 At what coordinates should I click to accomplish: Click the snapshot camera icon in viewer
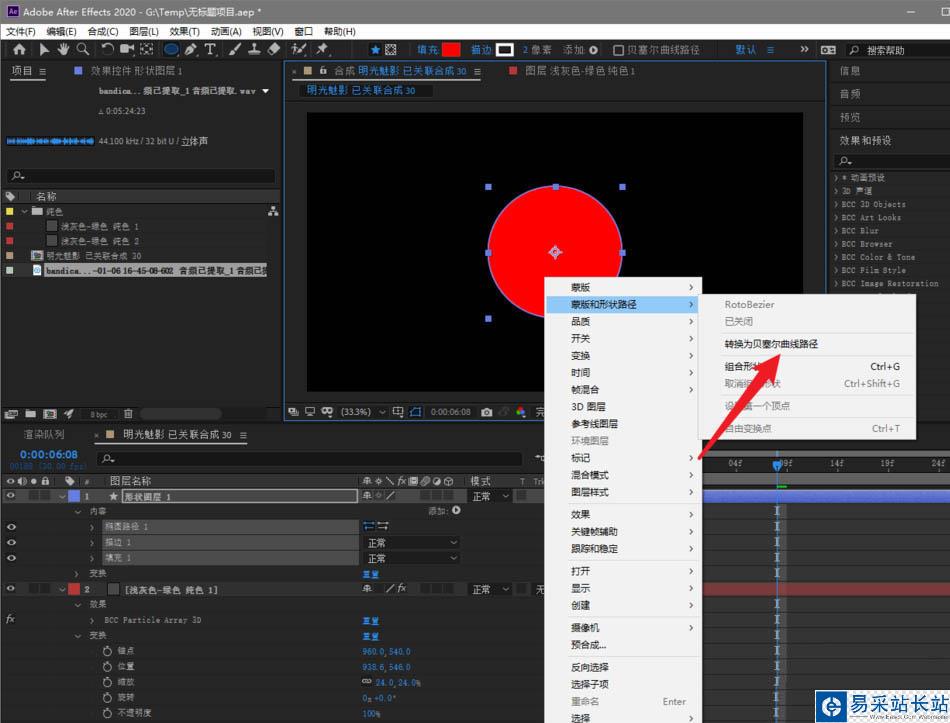(x=487, y=412)
